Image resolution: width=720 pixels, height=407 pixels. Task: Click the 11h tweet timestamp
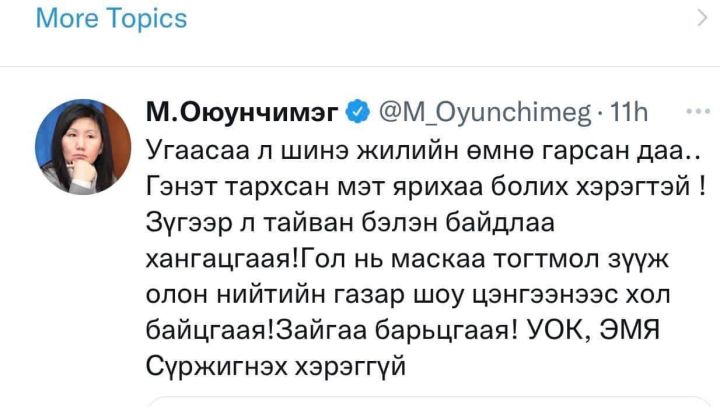628,114
